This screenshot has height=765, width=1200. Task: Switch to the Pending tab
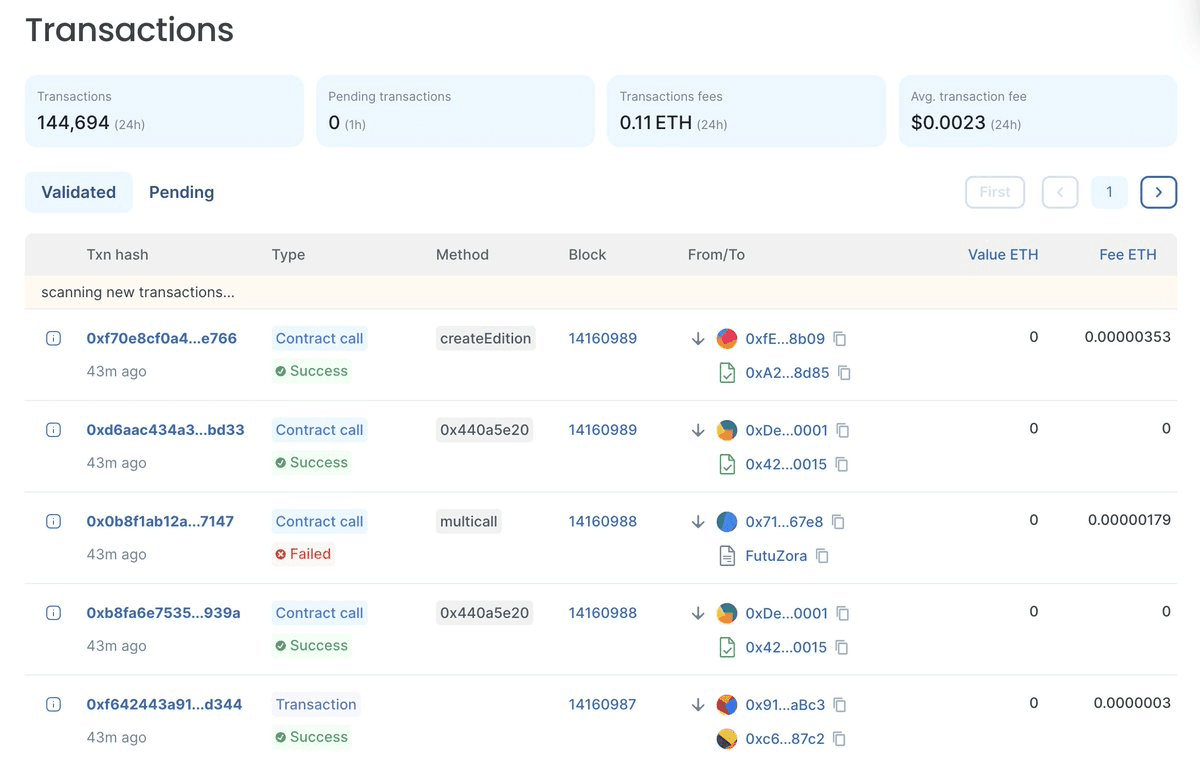point(181,192)
